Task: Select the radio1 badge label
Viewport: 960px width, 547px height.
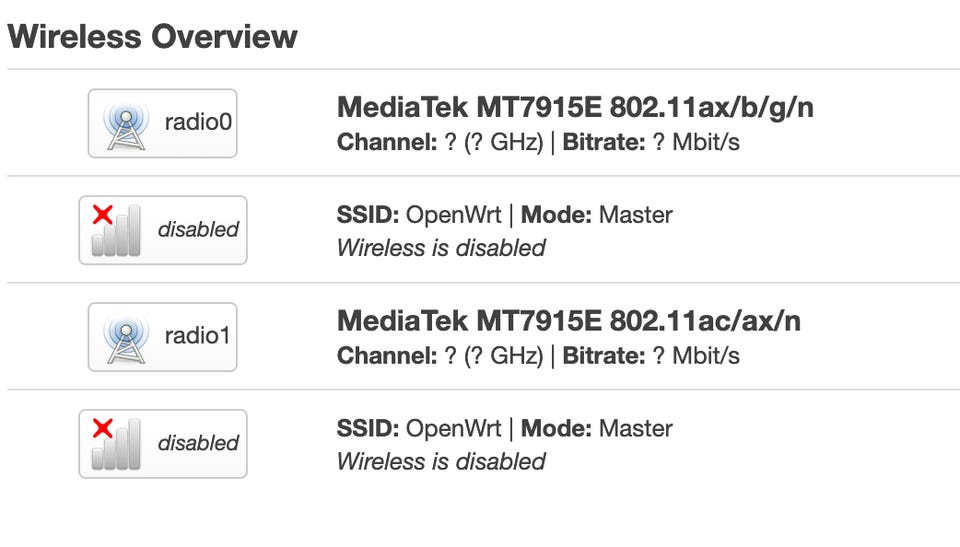Action: [x=197, y=336]
